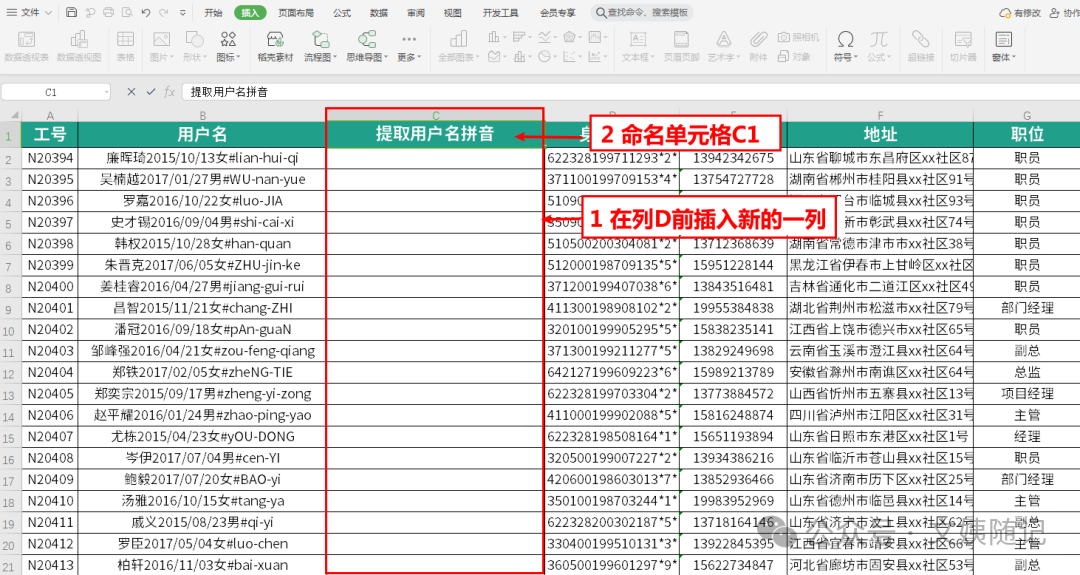Click the fx insert function icon

click(x=169, y=92)
